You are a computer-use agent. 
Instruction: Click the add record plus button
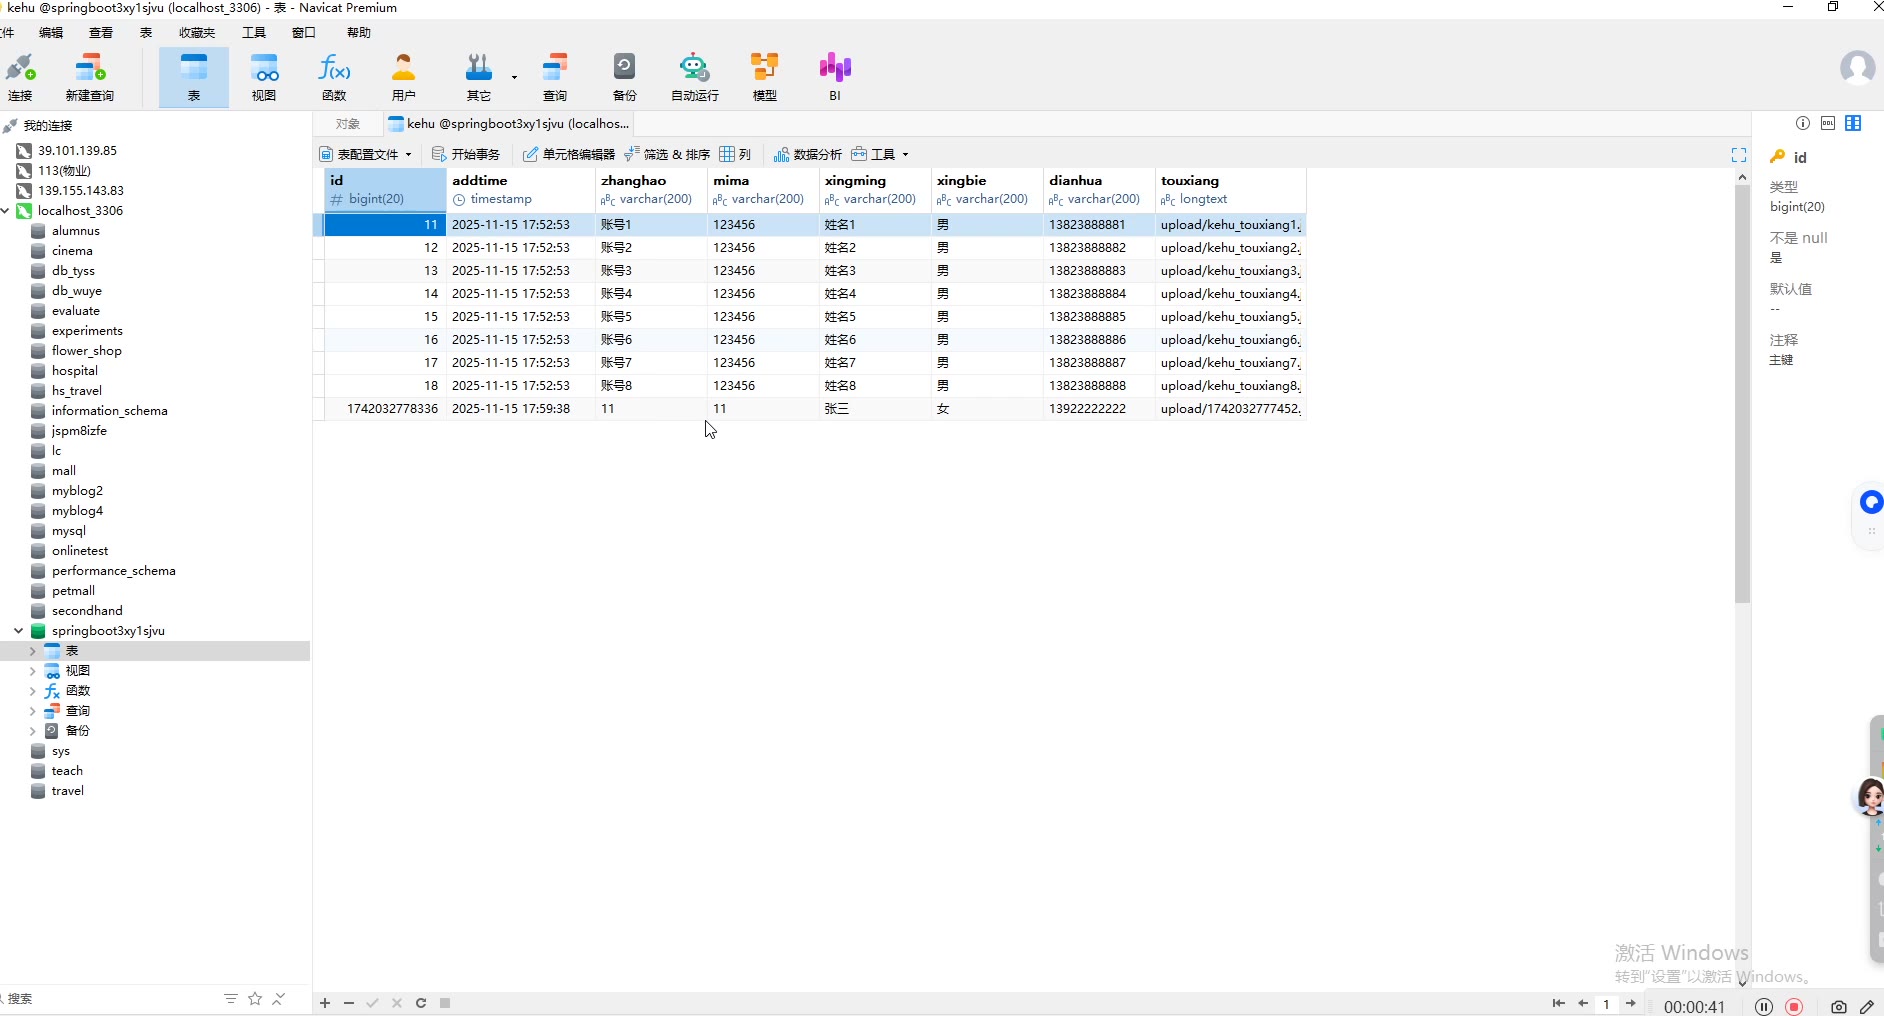tap(325, 1003)
